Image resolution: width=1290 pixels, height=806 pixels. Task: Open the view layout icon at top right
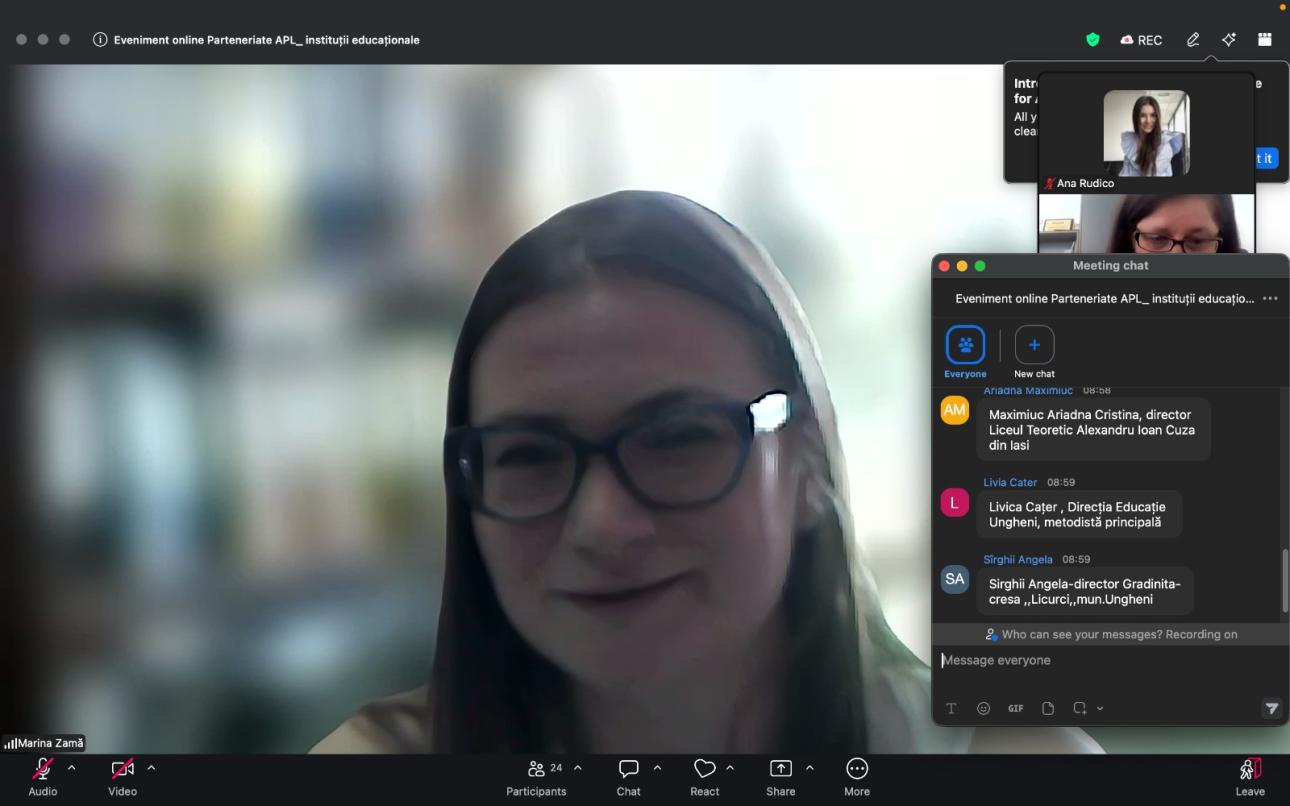click(x=1265, y=40)
